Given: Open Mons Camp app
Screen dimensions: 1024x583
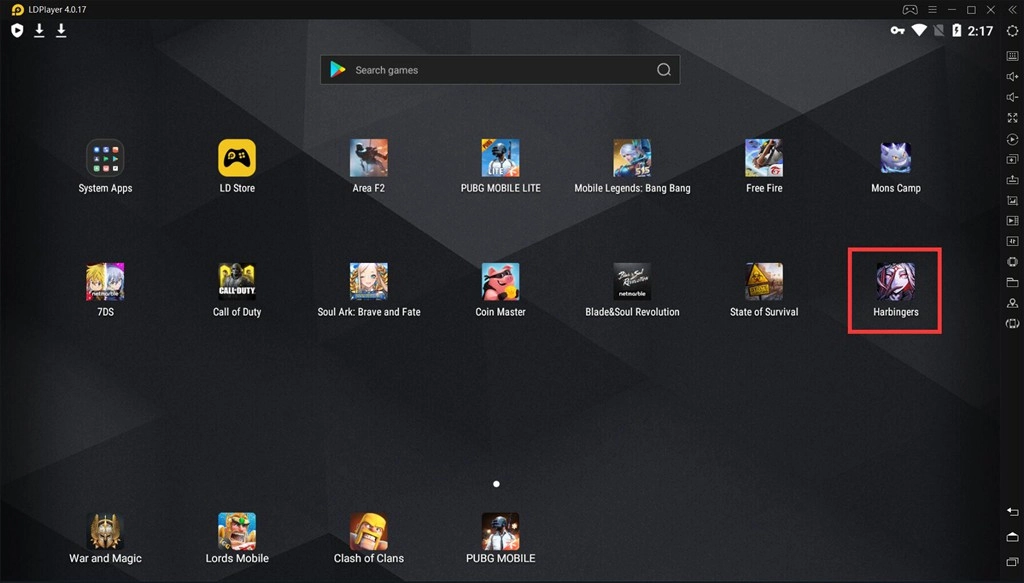Looking at the screenshot, I should [x=895, y=158].
